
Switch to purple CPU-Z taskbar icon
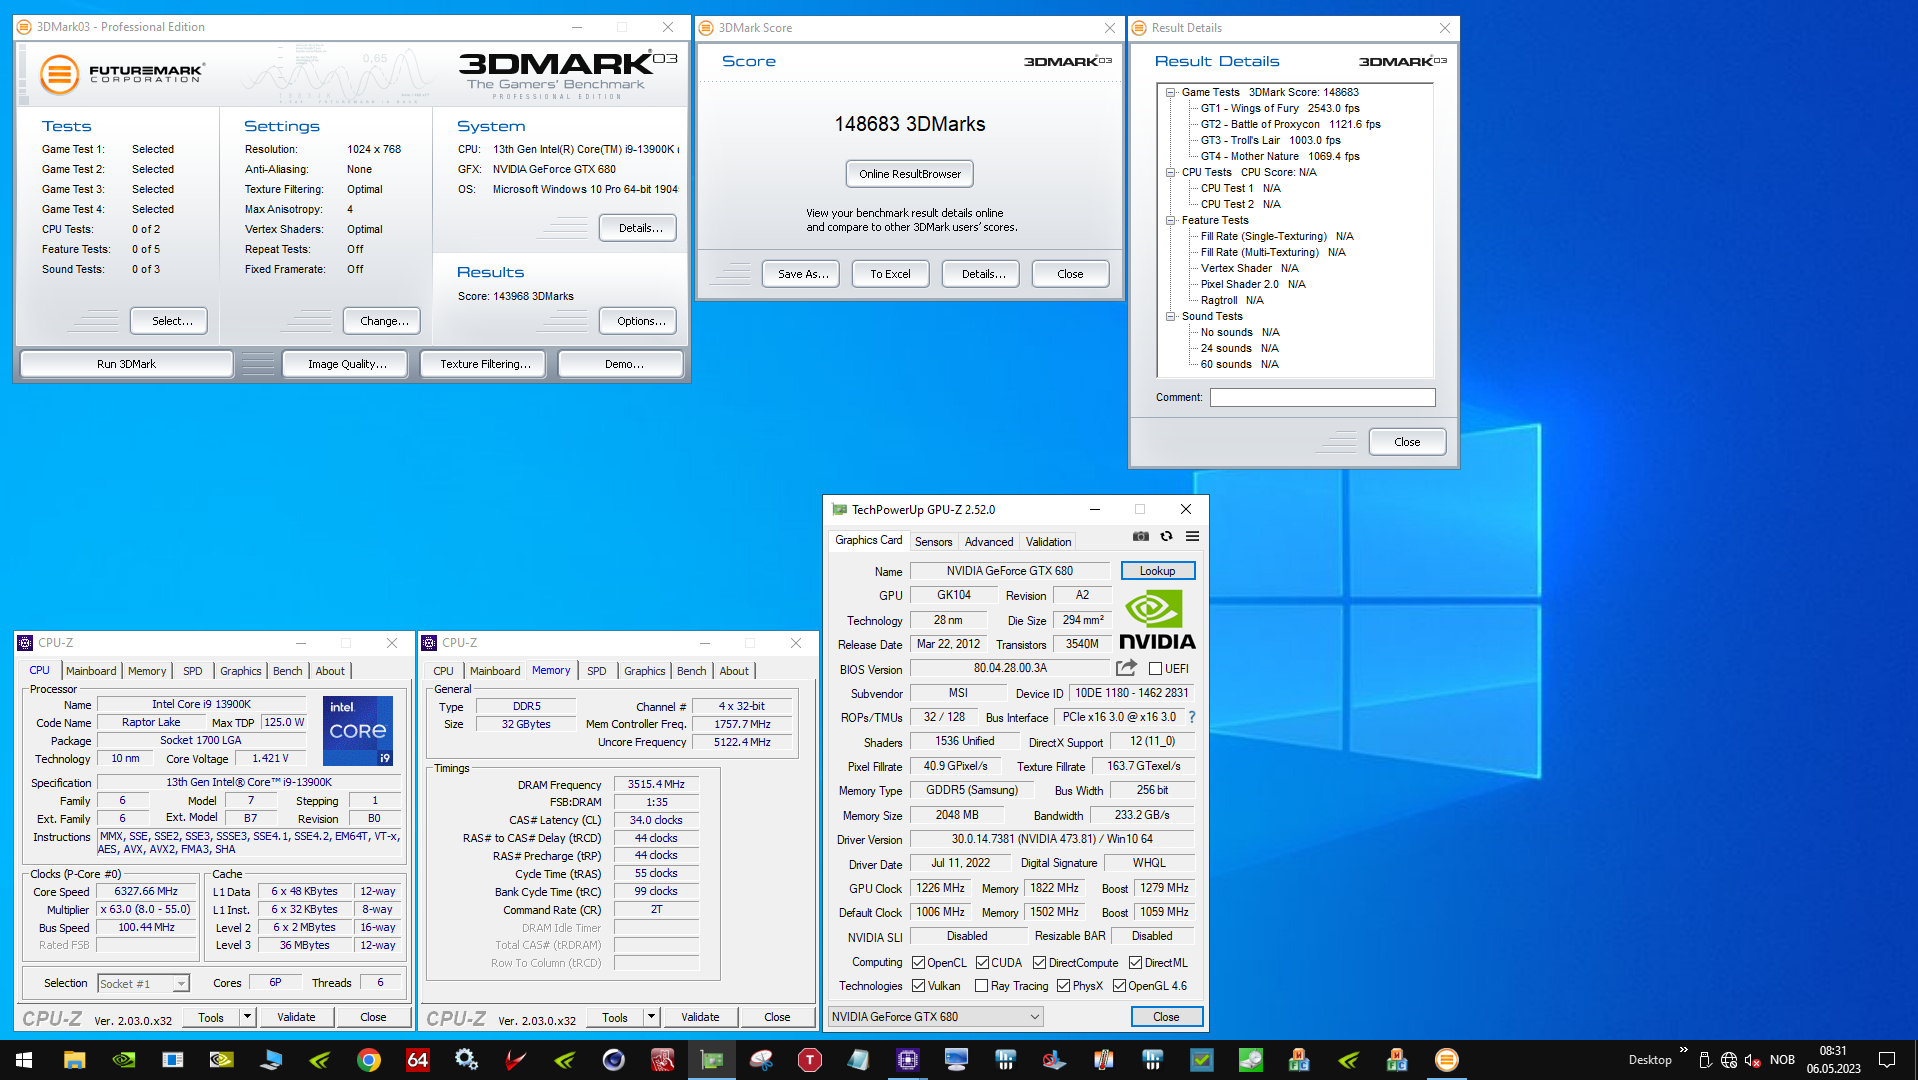[908, 1060]
